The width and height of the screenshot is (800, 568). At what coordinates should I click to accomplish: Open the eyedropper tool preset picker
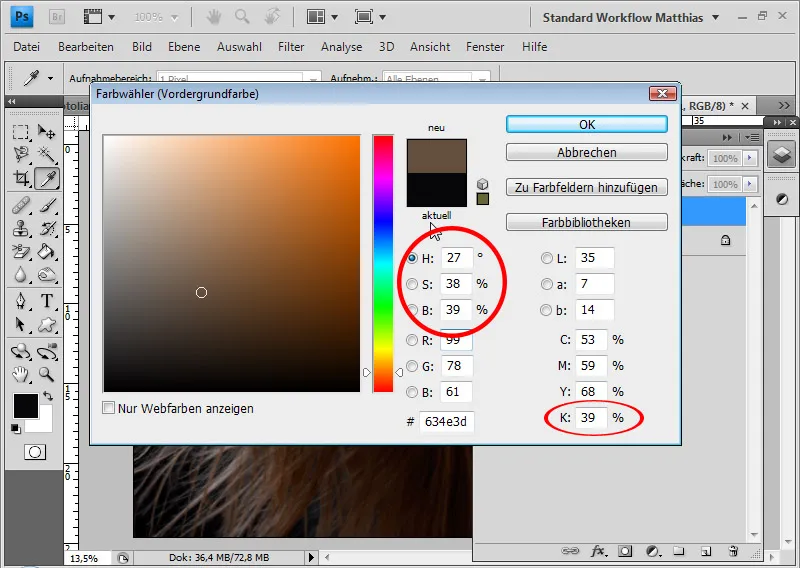point(50,79)
